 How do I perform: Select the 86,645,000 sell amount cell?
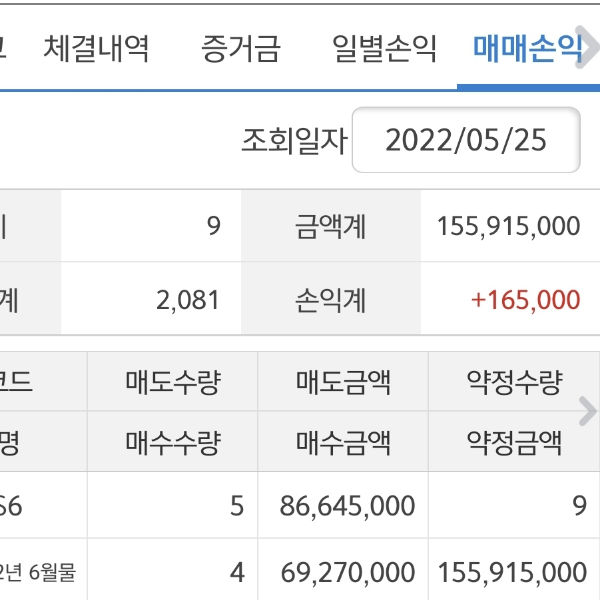tap(347, 506)
